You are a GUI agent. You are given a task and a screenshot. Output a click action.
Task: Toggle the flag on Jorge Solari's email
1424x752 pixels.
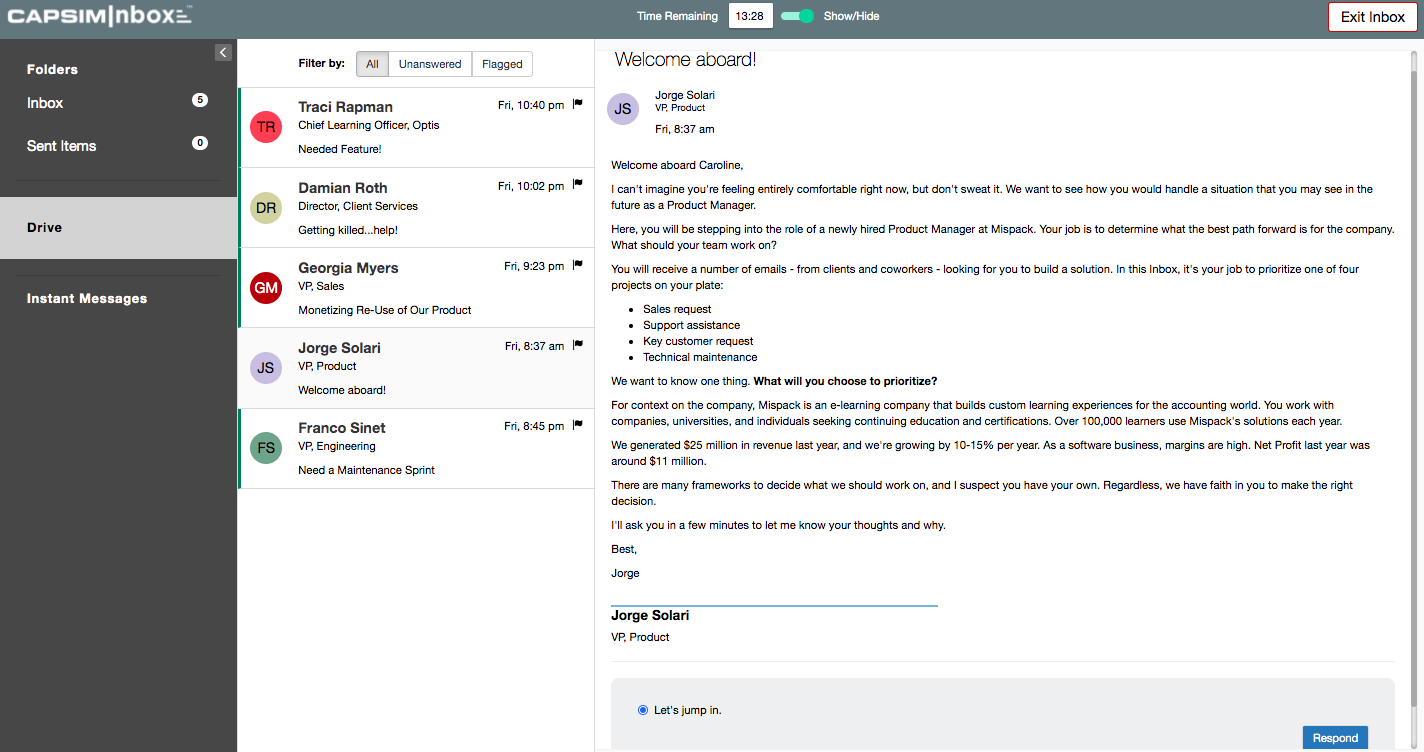pos(578,345)
